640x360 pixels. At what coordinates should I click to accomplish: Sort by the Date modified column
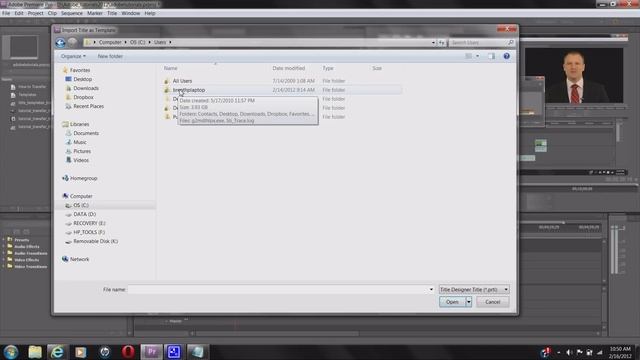tap(289, 68)
